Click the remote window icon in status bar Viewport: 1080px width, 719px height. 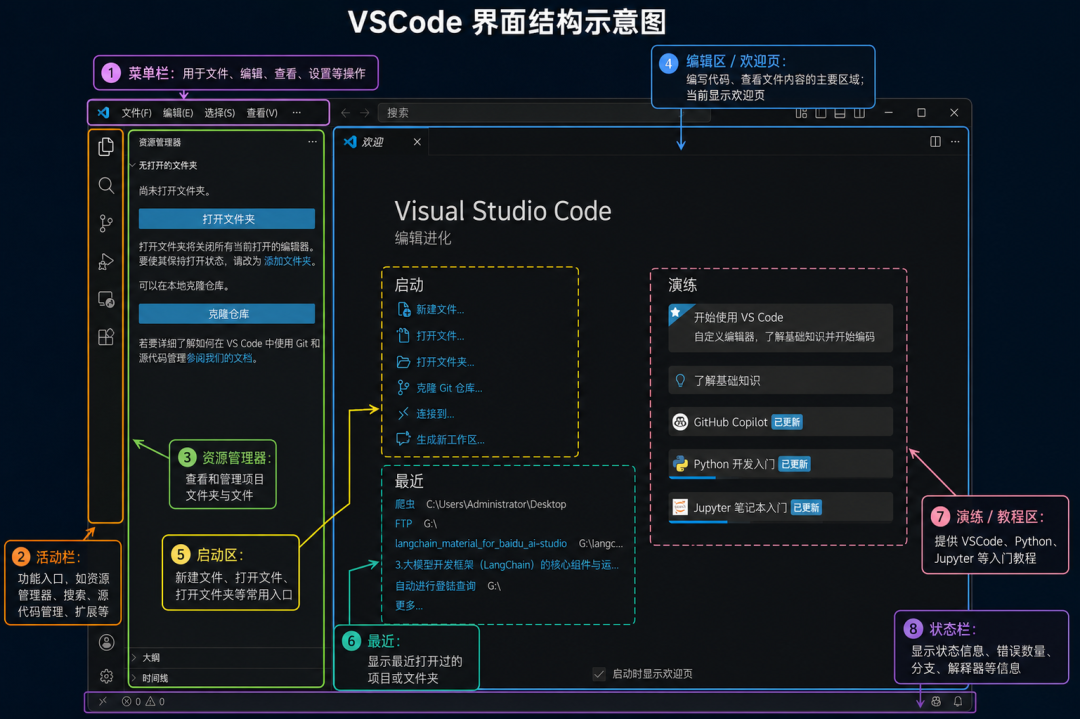[103, 701]
